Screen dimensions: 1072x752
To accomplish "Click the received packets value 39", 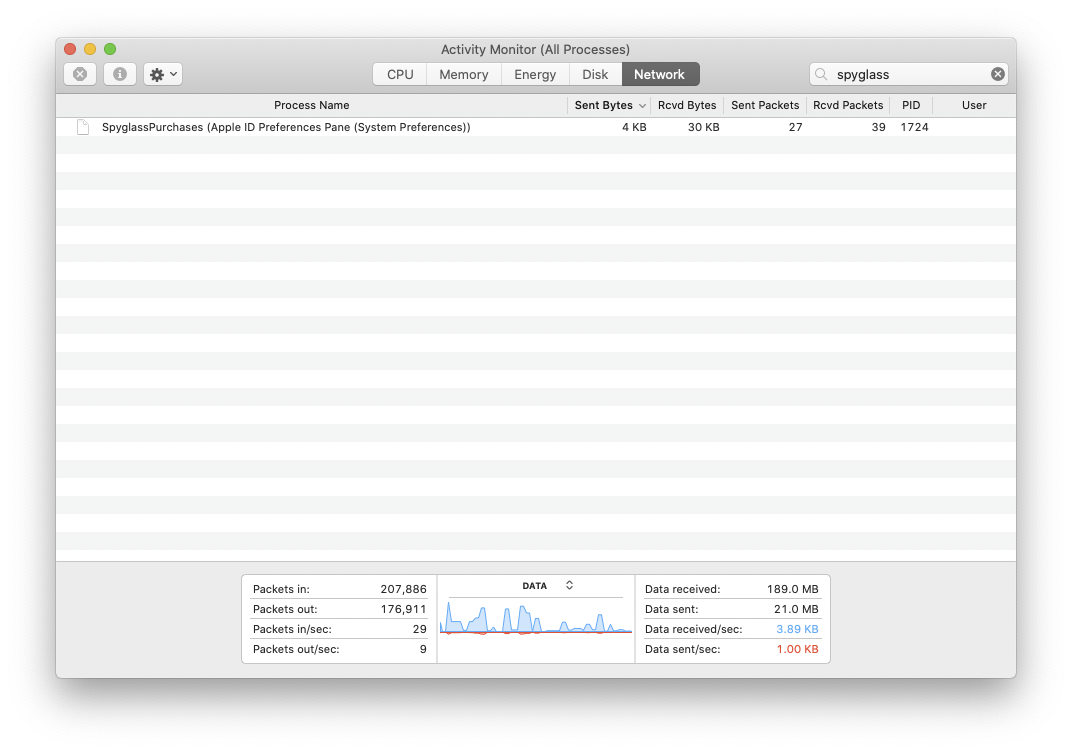I will click(x=879, y=127).
